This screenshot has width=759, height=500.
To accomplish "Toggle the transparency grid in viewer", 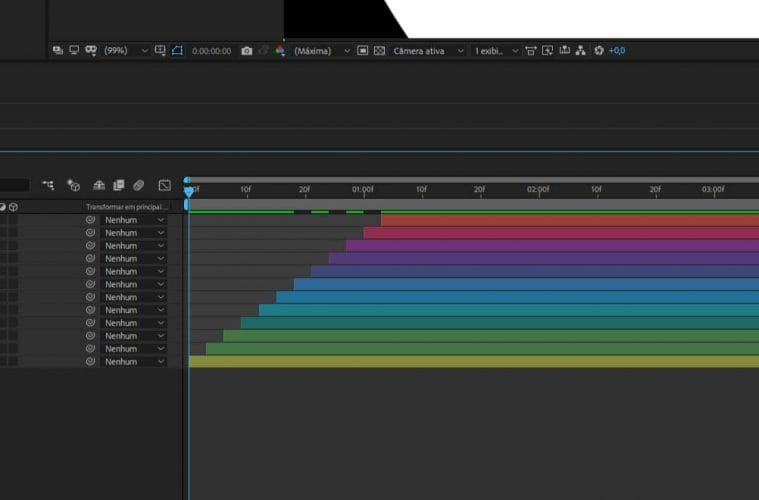I will [379, 50].
